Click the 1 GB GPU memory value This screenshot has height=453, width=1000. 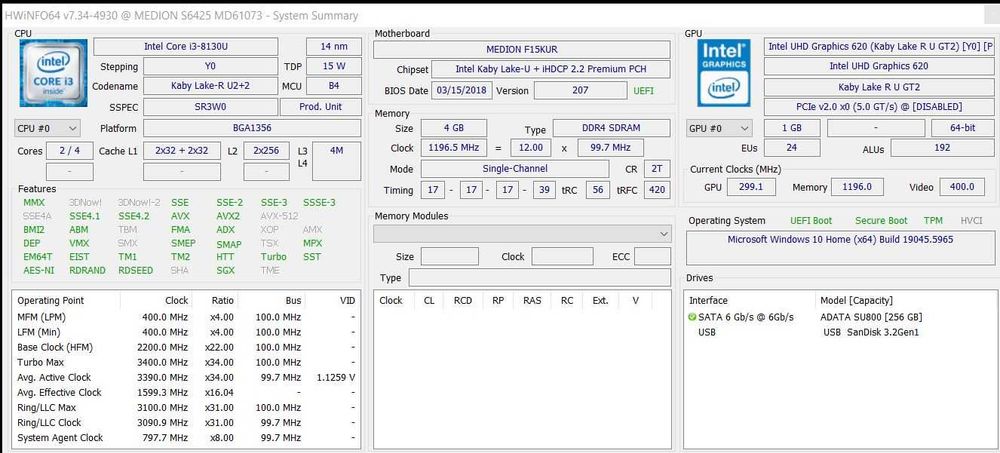click(x=791, y=128)
